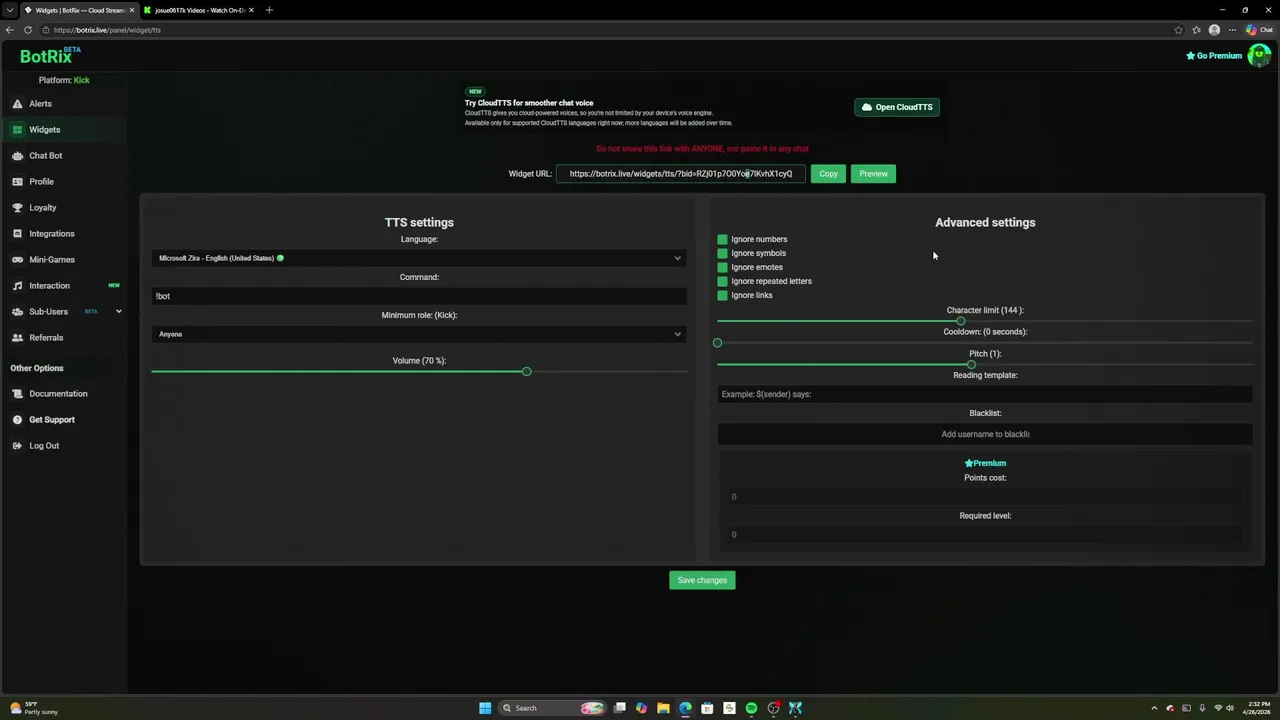Go to the Chat Bot menu item

pos(63,156)
